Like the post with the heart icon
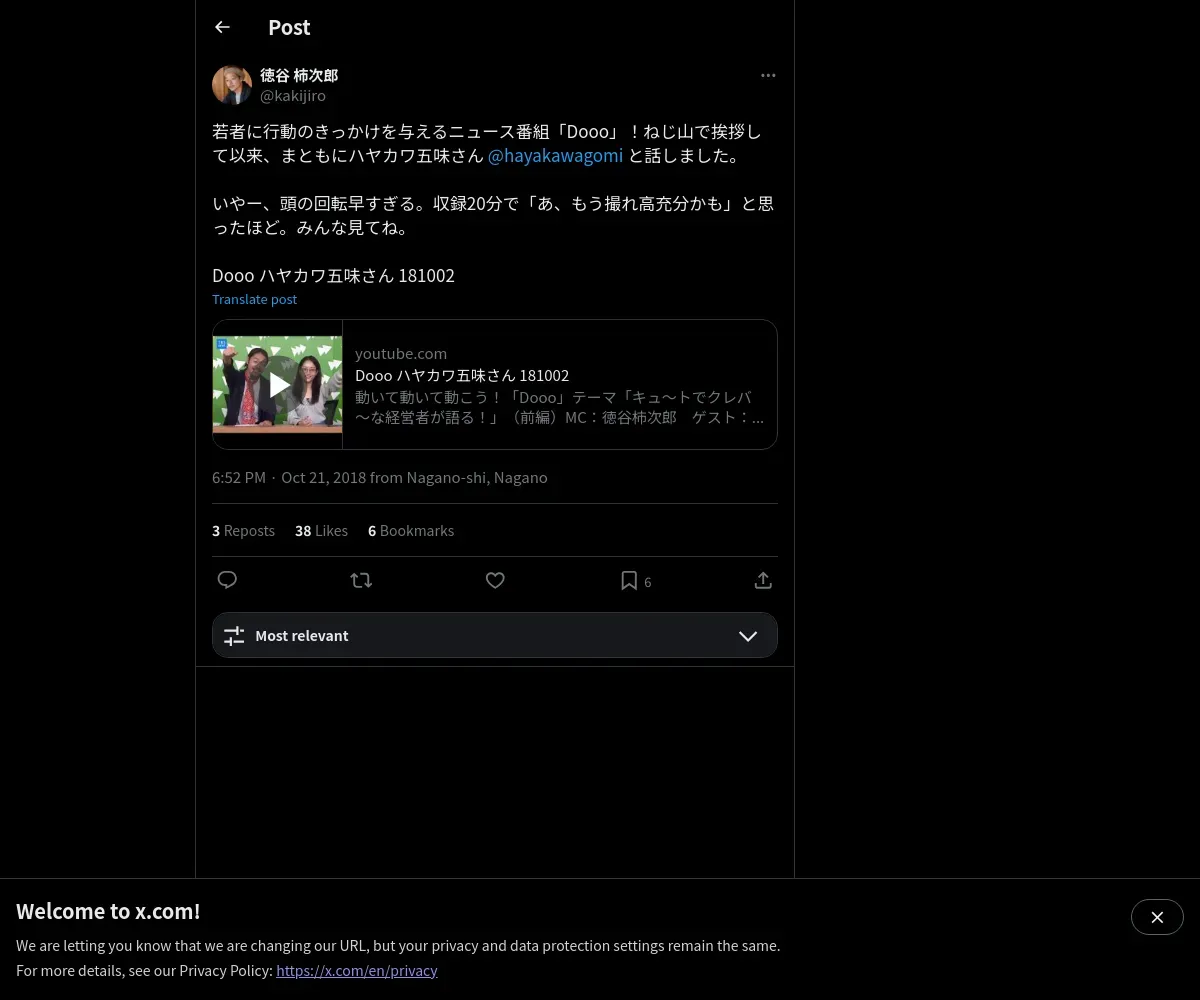This screenshot has height=1000, width=1200. 495,580
